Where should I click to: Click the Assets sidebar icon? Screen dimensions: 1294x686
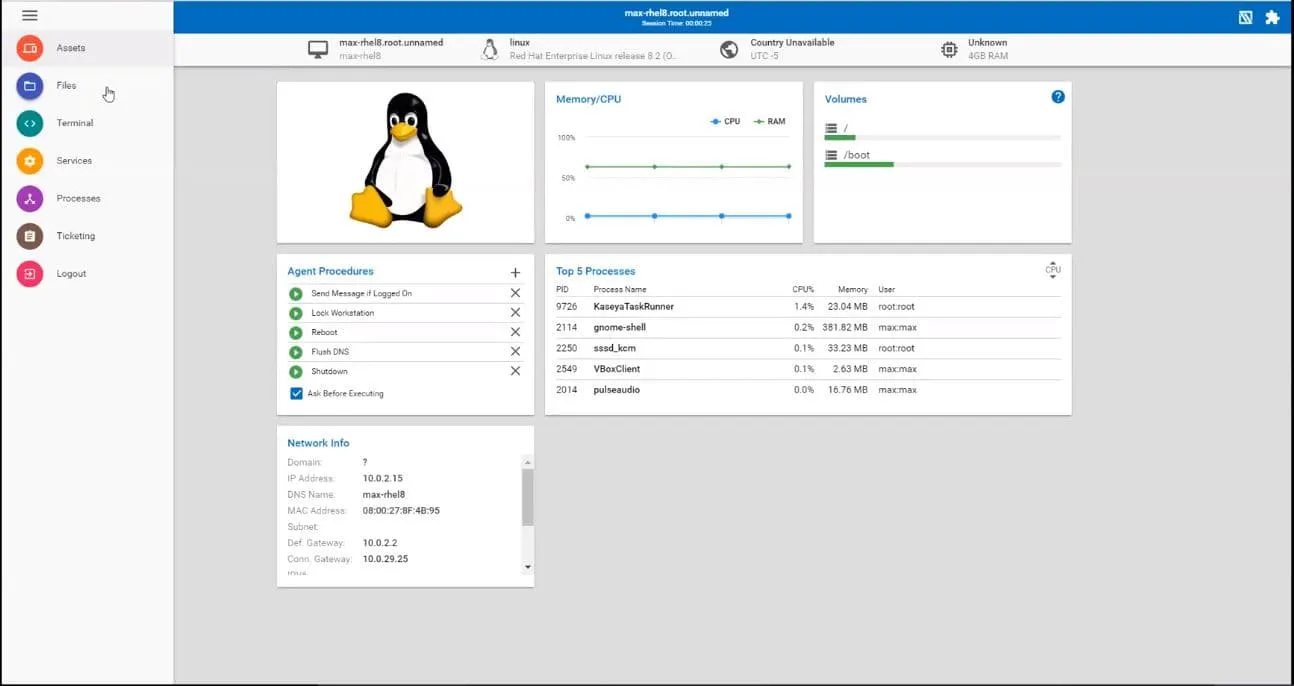pos(30,48)
